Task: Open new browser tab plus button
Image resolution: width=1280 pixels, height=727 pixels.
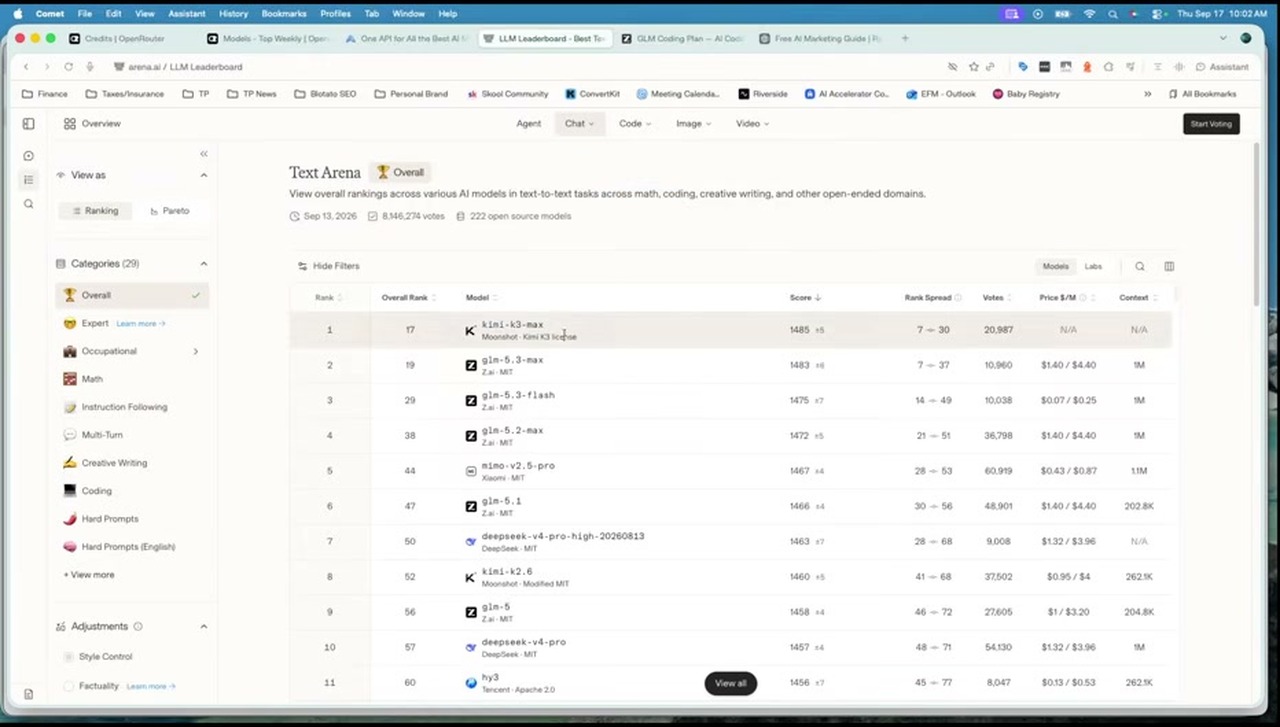Action: tap(905, 38)
